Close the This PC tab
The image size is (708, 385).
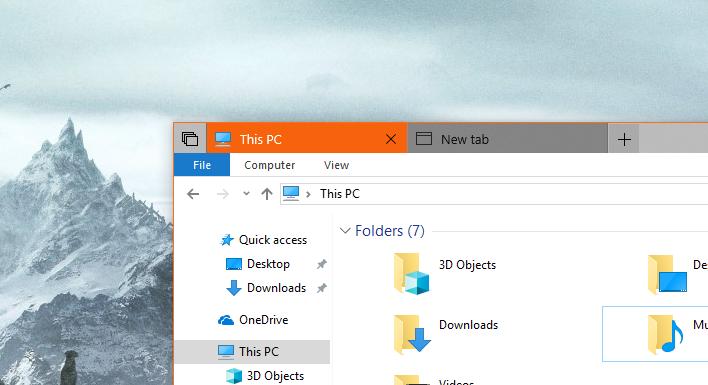(391, 139)
